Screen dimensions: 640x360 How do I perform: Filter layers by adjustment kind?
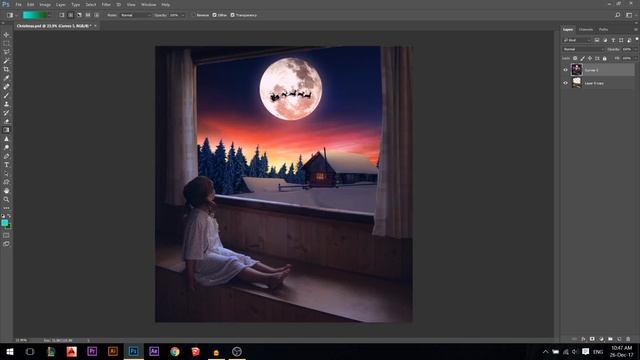tap(605, 40)
